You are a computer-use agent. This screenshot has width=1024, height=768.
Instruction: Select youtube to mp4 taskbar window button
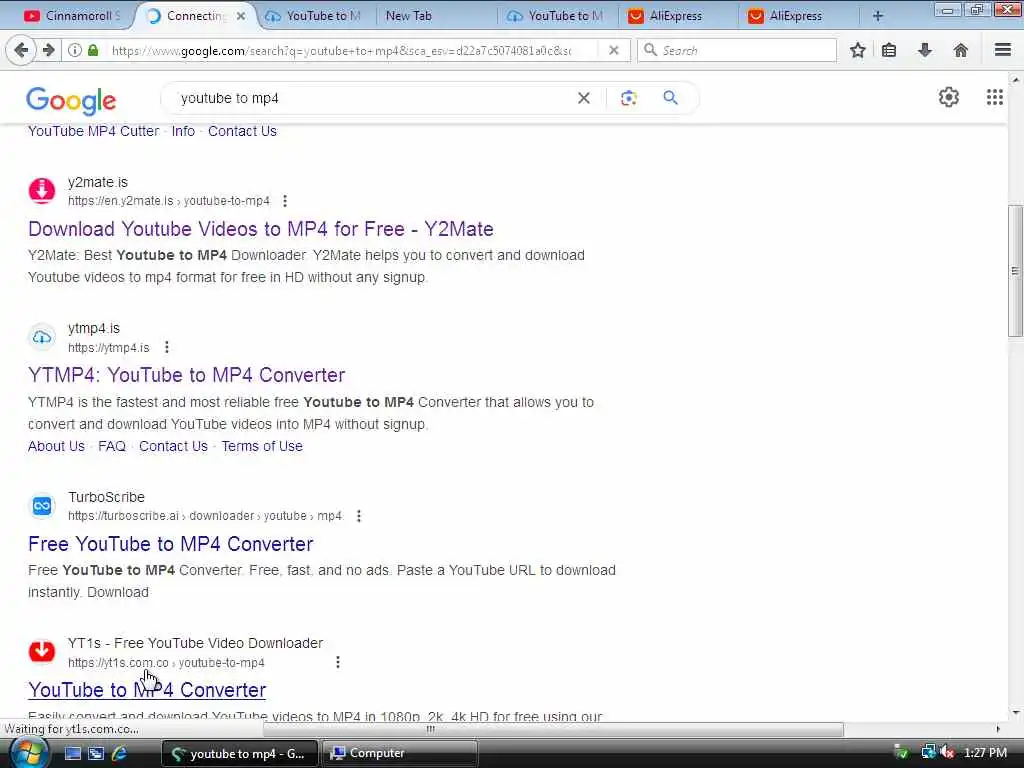239,754
